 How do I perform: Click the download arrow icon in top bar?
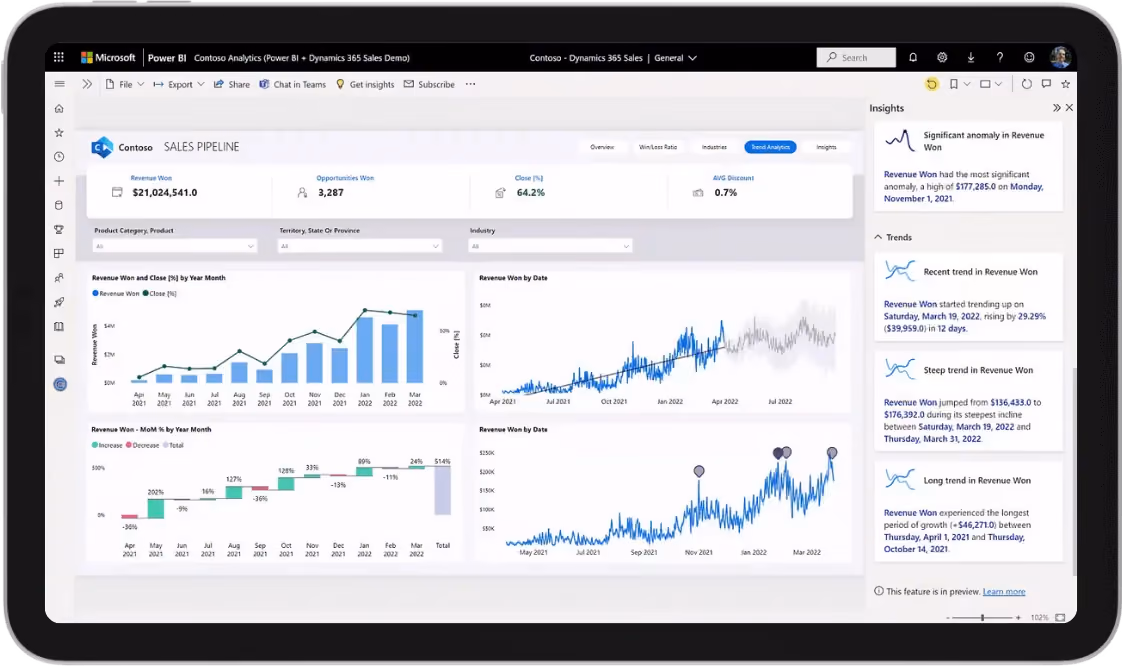click(x=971, y=57)
